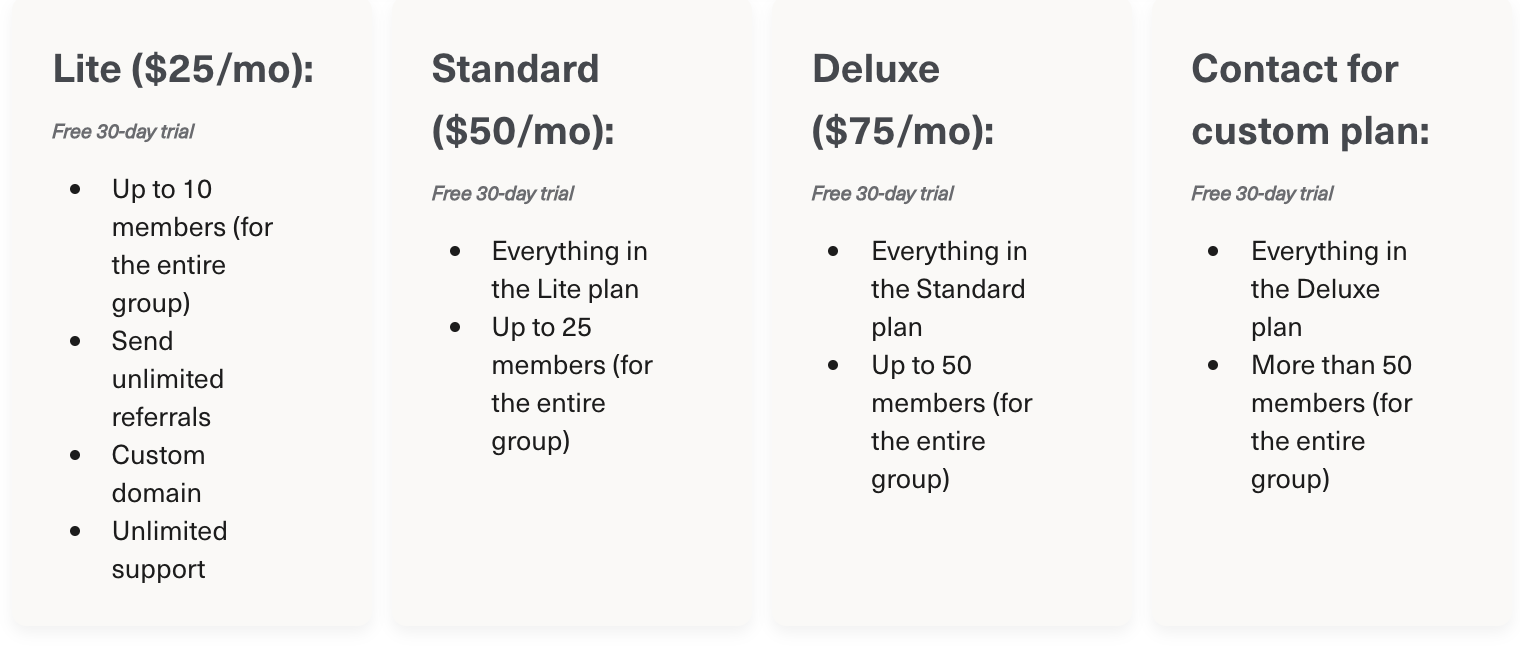This screenshot has width=1520, height=646.
Task: Click Free 30-day trial under Standard plan
Action: click(503, 194)
